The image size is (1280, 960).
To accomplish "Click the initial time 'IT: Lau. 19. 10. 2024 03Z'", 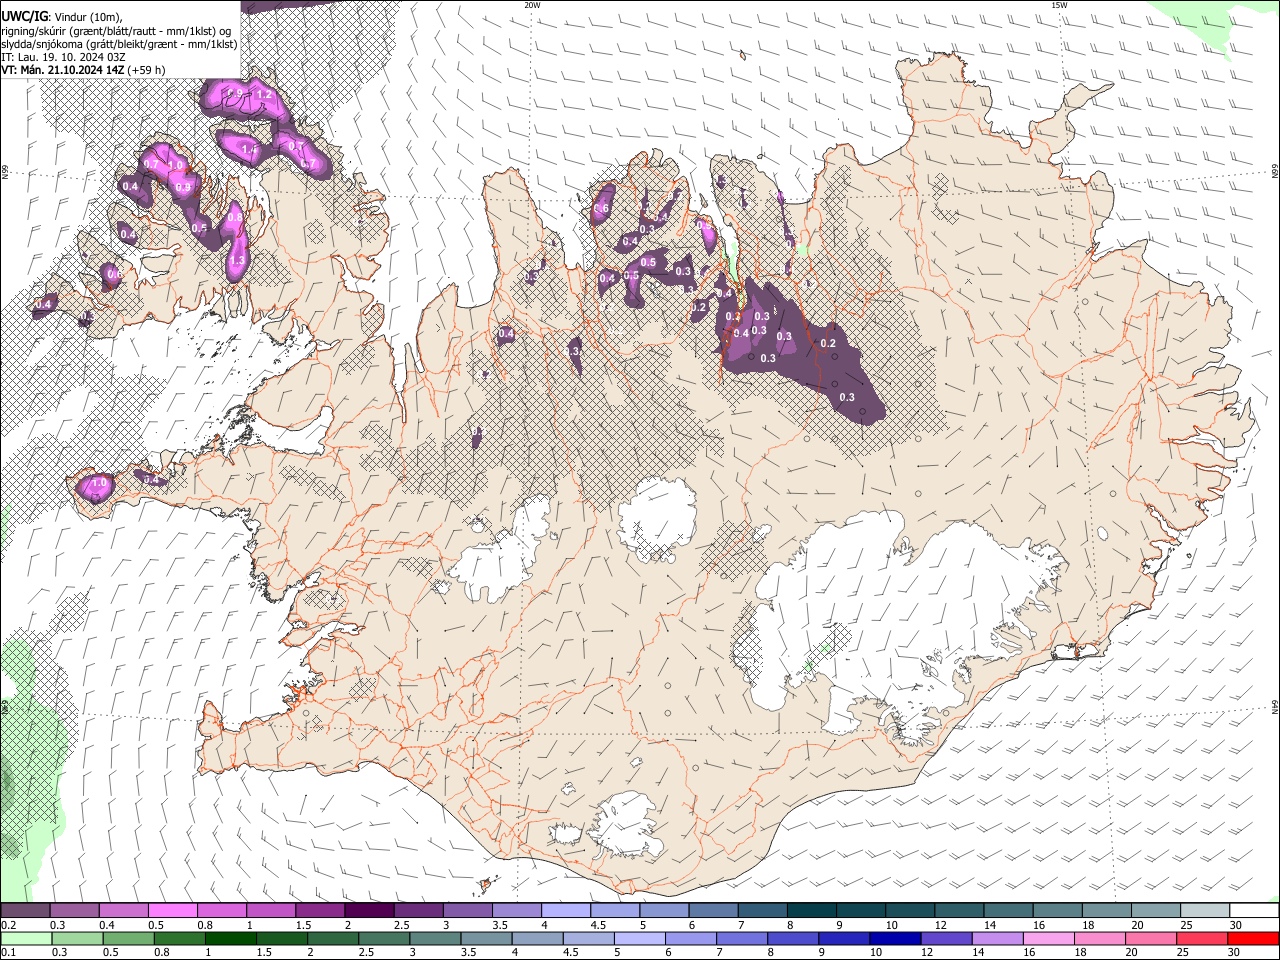I will tap(63, 57).
